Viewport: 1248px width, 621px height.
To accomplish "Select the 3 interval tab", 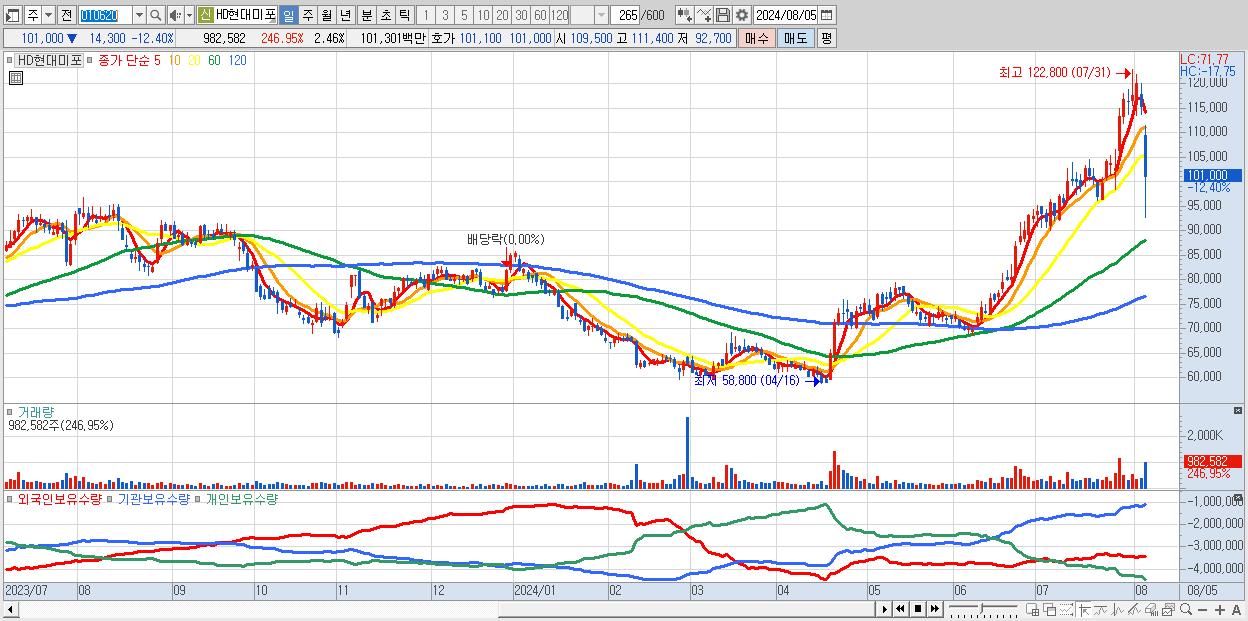I will click(445, 15).
